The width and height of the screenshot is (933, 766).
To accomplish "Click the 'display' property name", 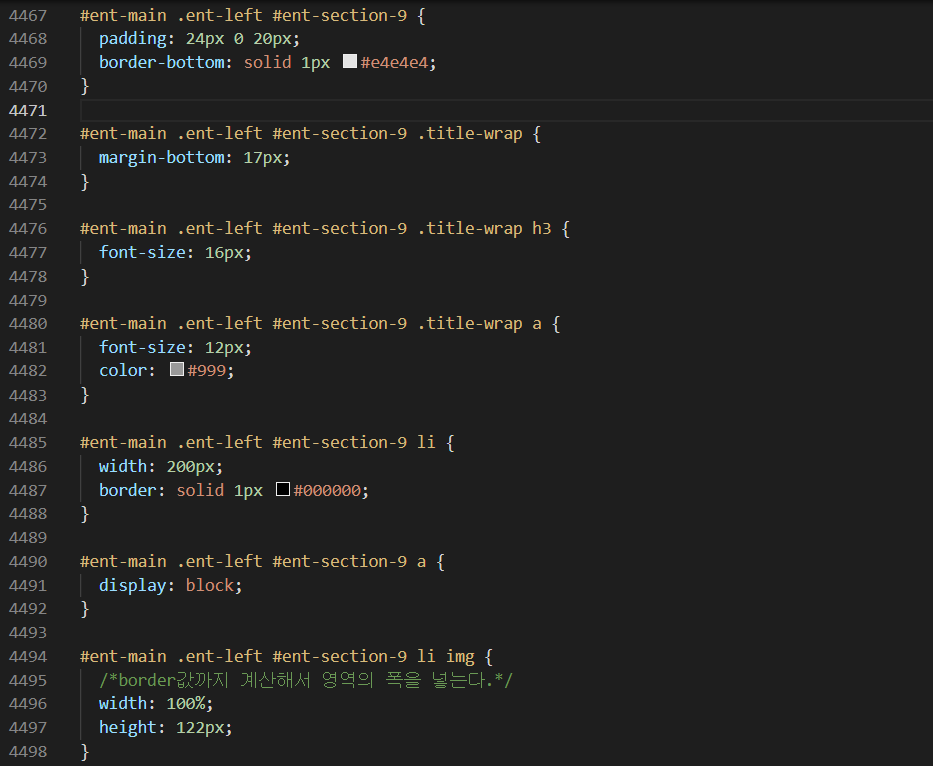I will coord(133,585).
